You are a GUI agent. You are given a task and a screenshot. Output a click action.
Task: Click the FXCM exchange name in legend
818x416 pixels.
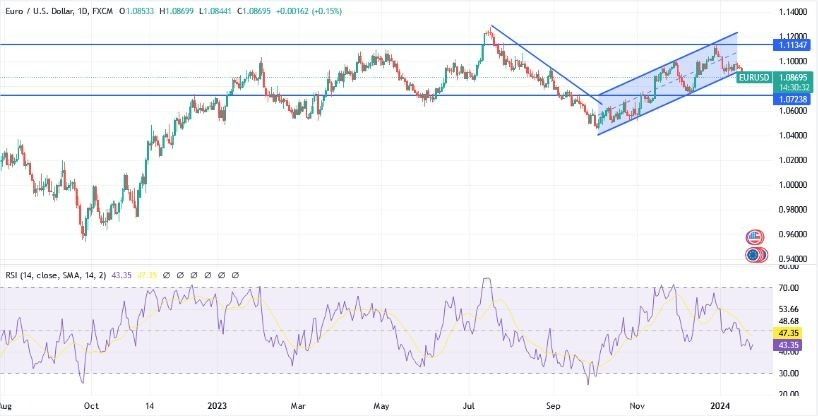pos(101,11)
